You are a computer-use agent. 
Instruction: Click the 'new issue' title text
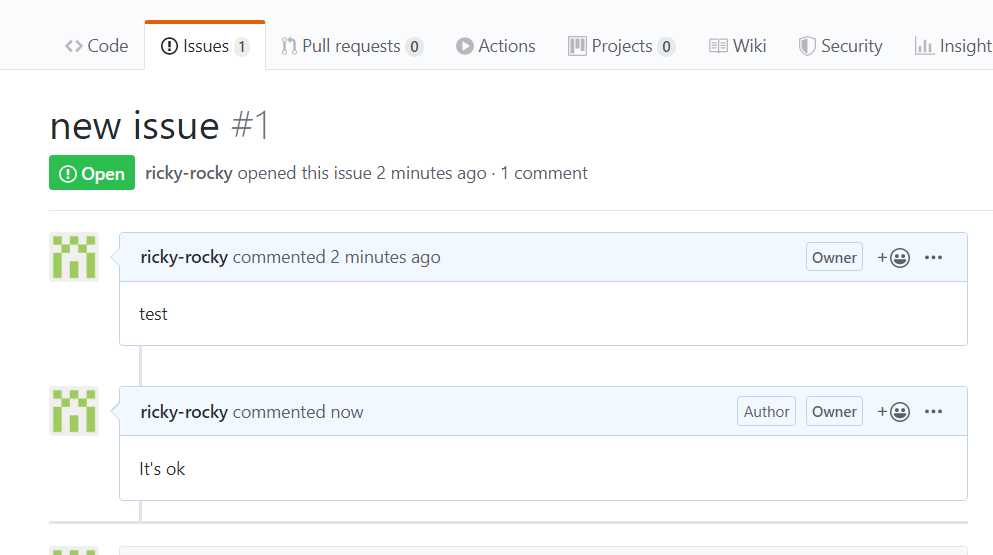[135, 125]
